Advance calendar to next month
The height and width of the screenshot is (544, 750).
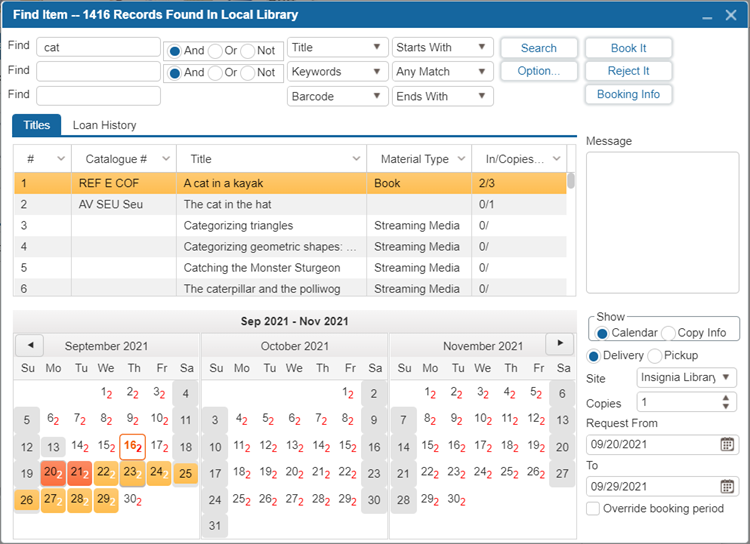point(560,345)
